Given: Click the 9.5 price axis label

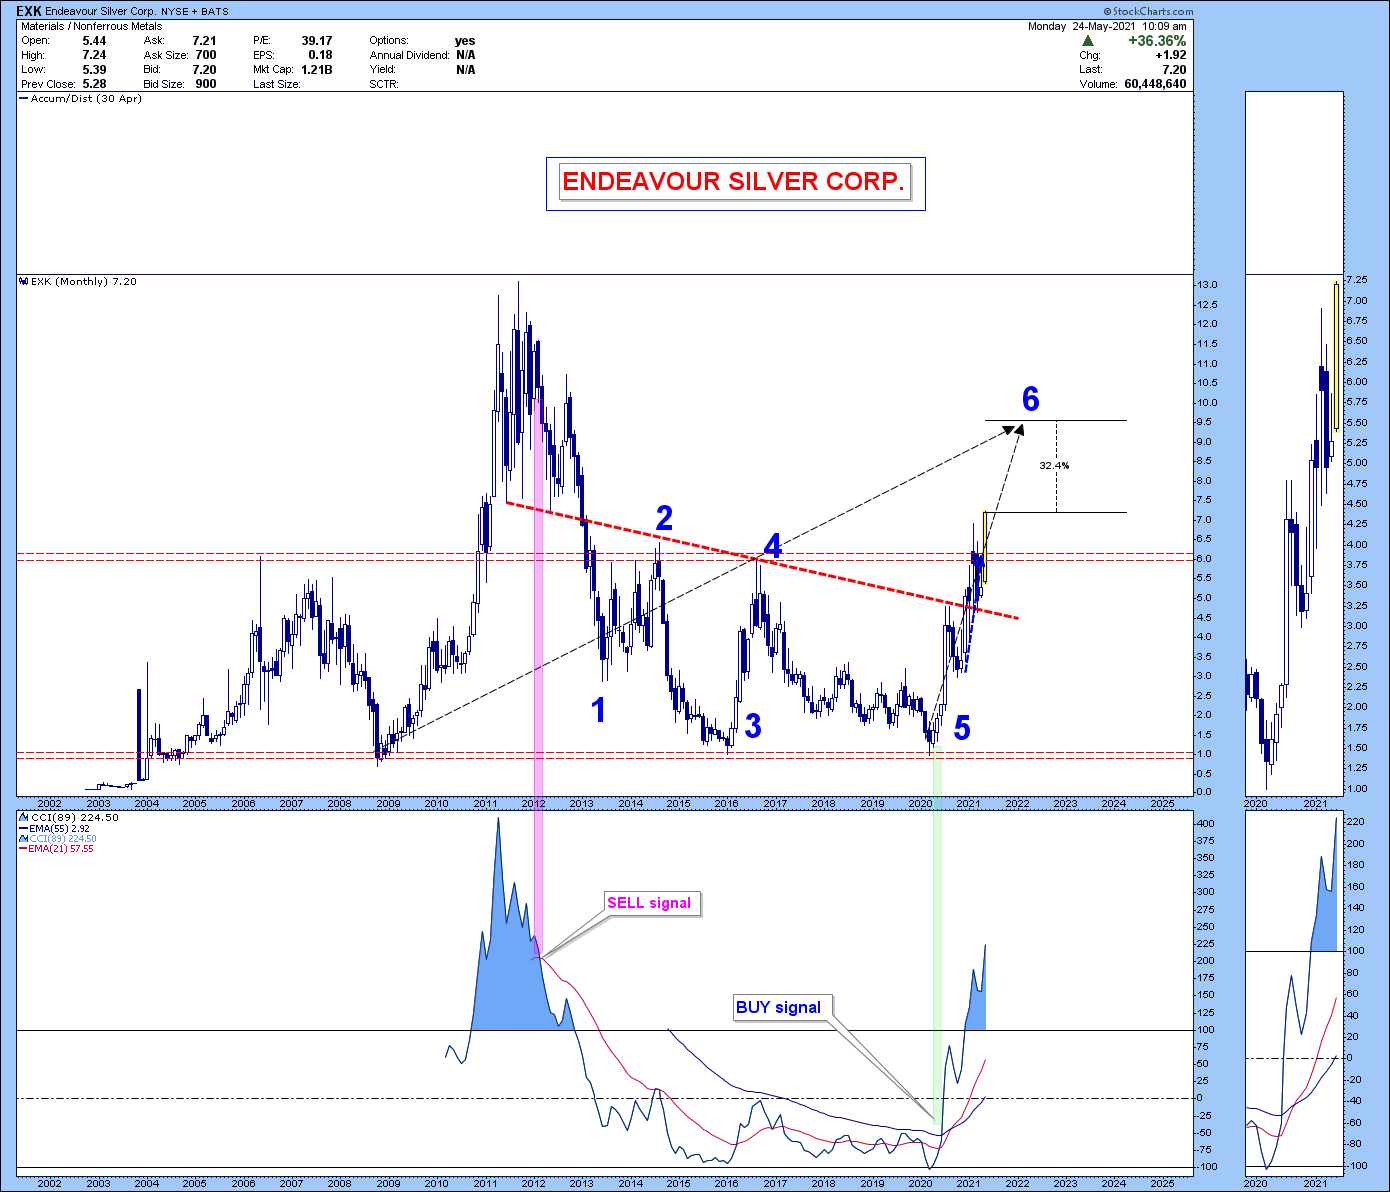Looking at the screenshot, I should pyautogui.click(x=1205, y=423).
